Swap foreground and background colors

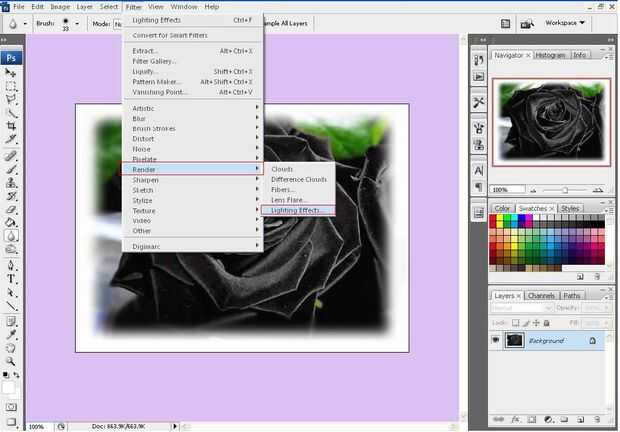point(17,374)
